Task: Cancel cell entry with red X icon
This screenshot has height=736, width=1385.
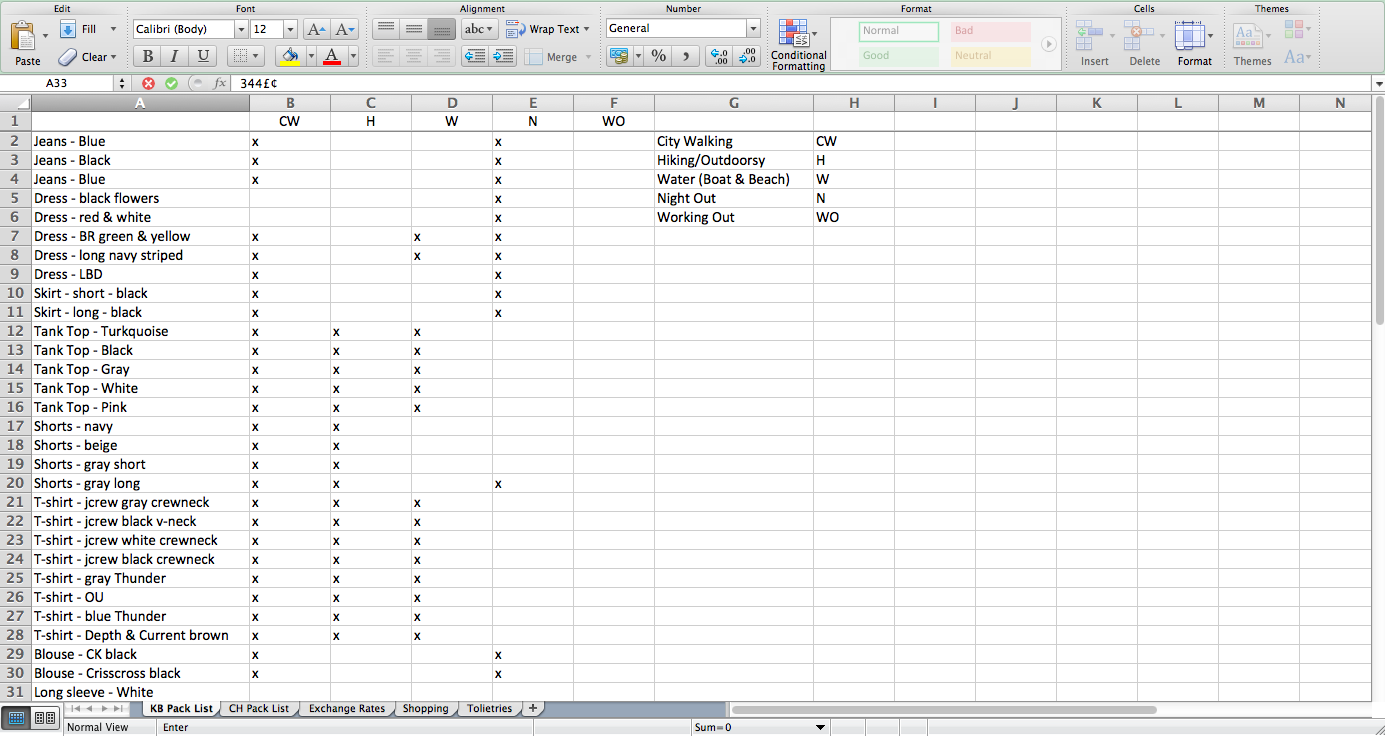Action: 148,84
